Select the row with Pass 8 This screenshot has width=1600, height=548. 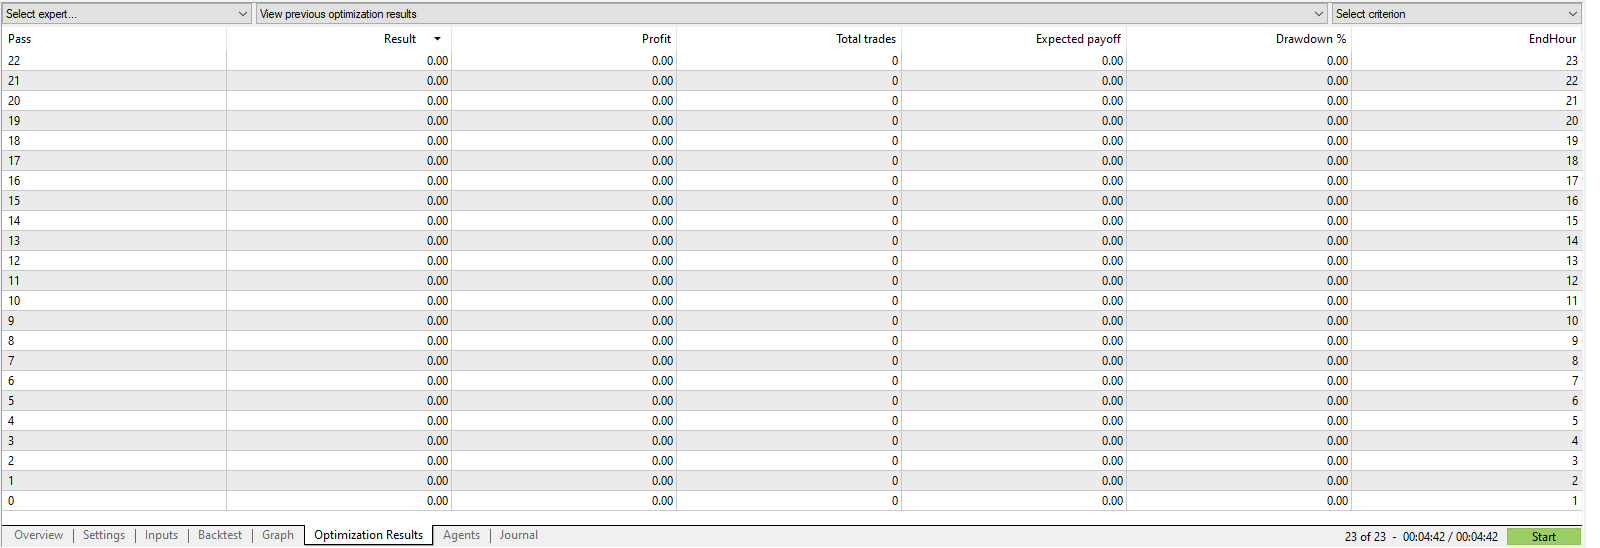point(791,341)
